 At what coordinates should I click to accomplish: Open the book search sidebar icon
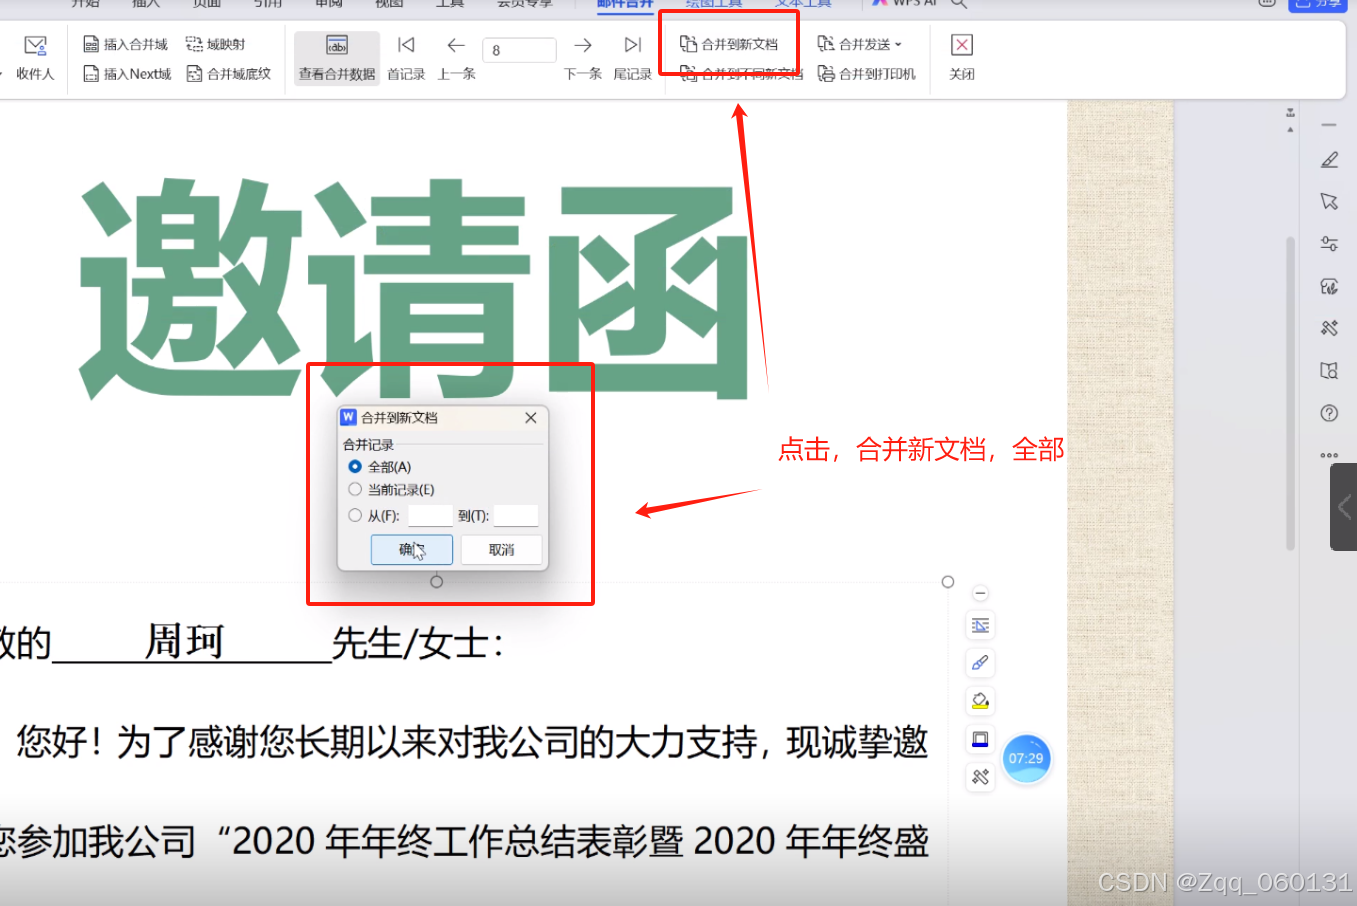[1329, 371]
